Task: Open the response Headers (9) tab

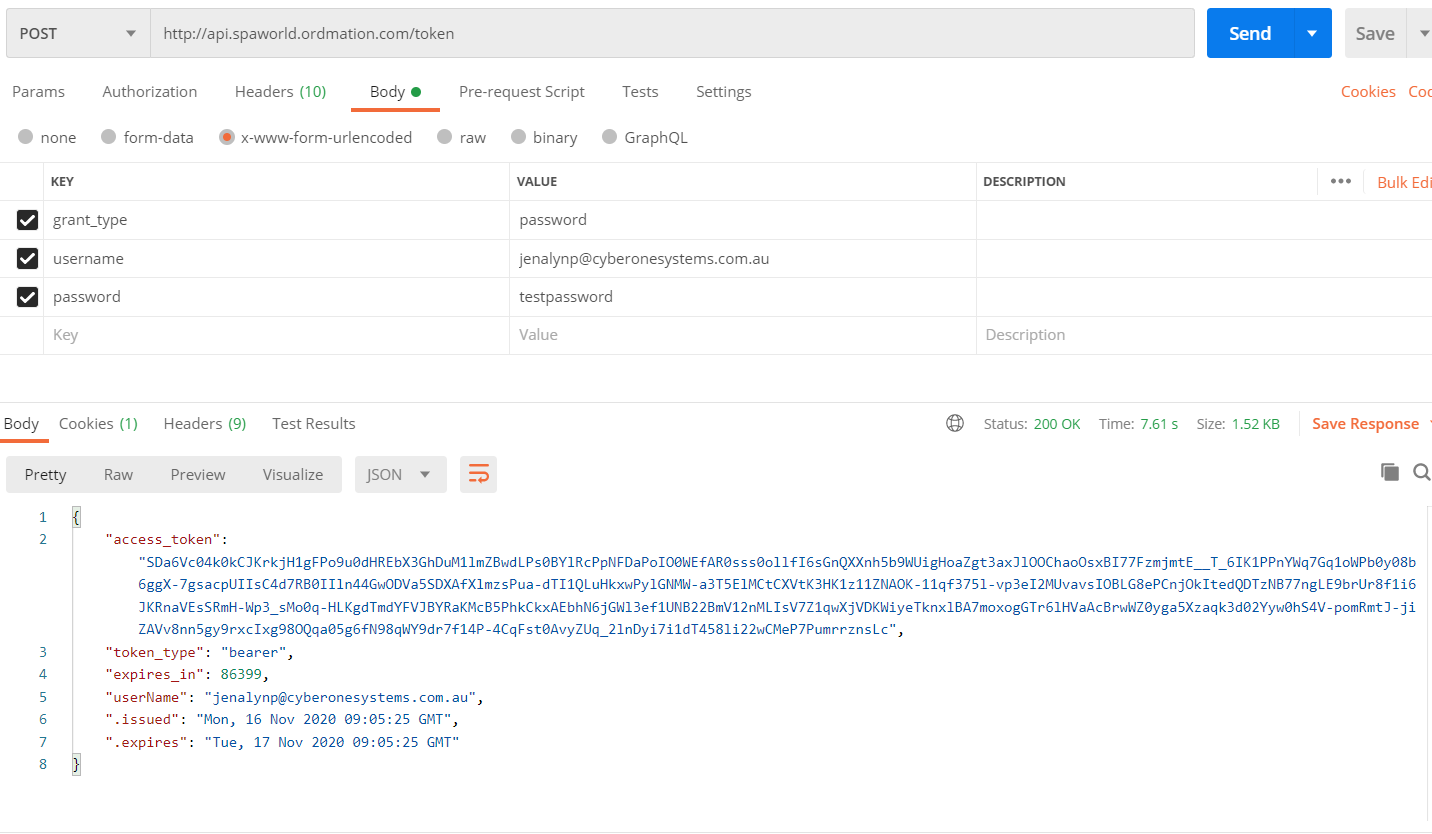Action: pyautogui.click(x=204, y=424)
